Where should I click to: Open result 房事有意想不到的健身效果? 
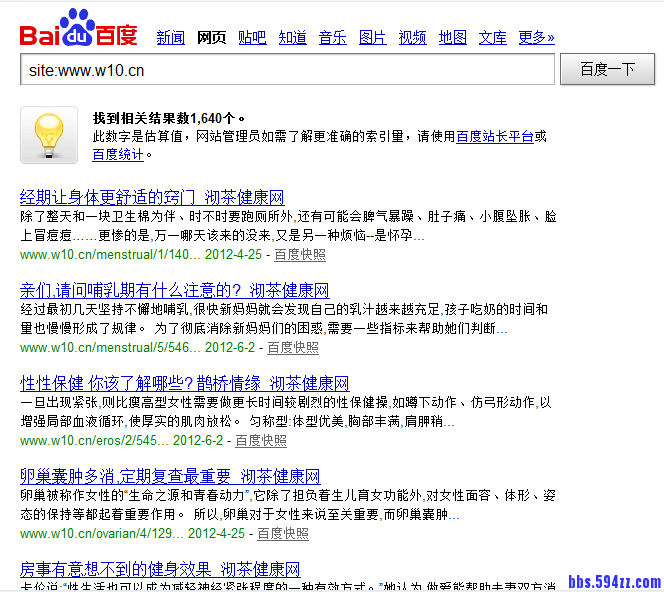[x=160, y=570]
